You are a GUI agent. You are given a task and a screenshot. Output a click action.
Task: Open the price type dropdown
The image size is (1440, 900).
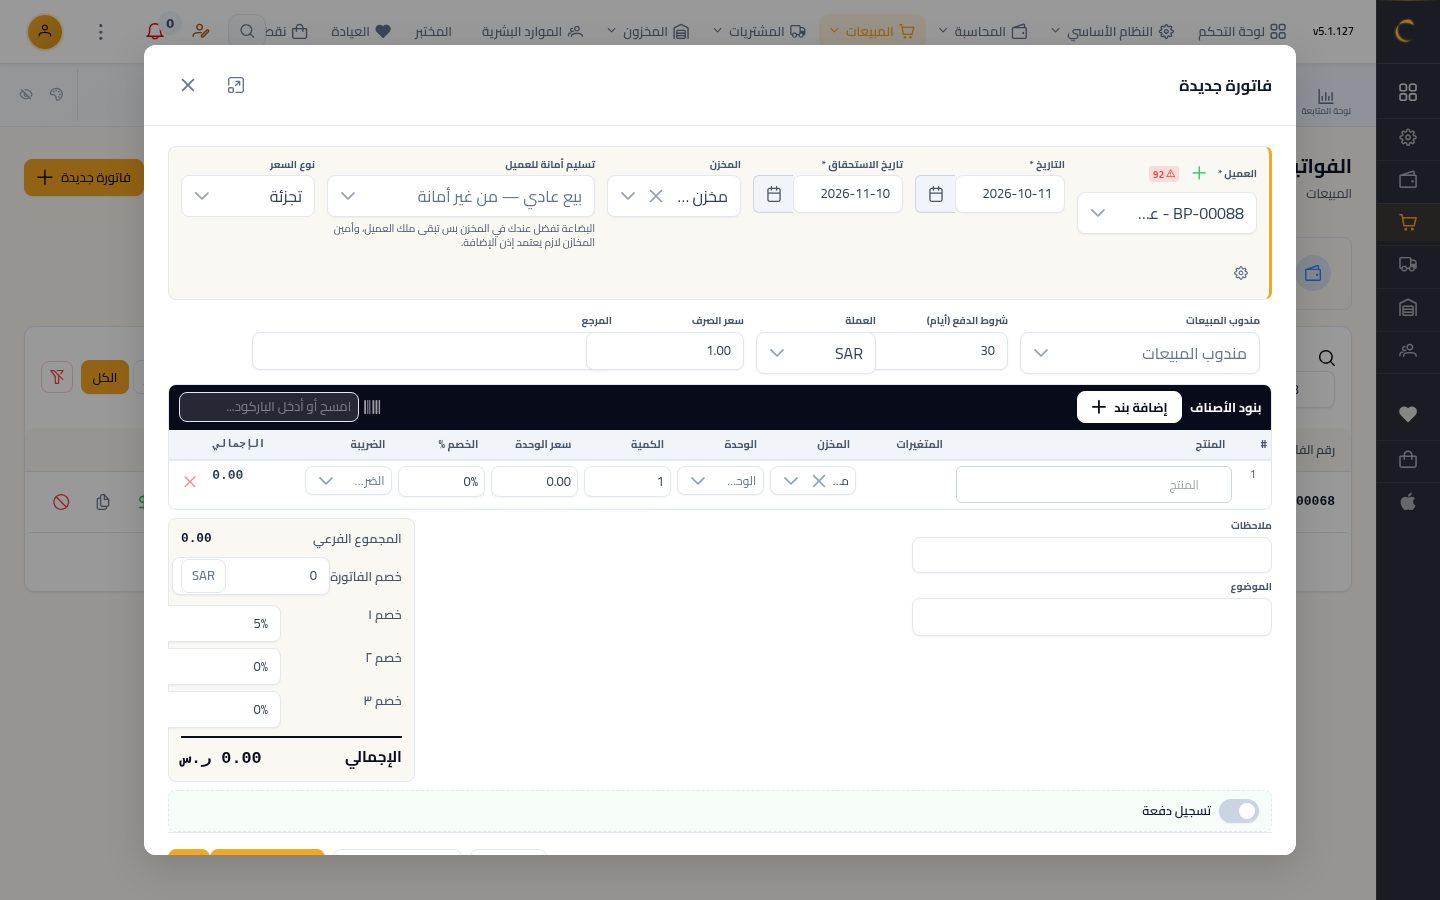coord(248,196)
